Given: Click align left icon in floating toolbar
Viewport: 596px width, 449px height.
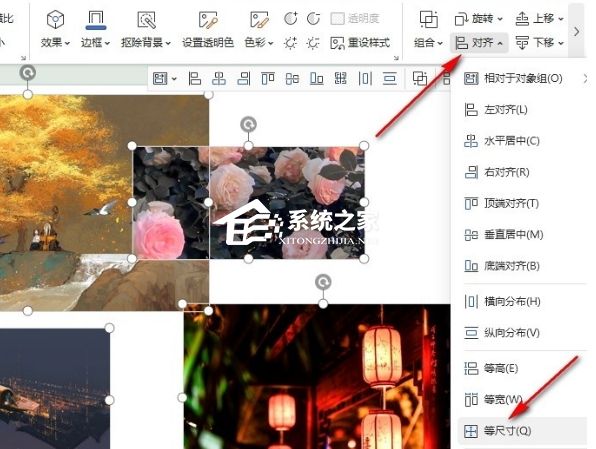Looking at the screenshot, I should point(195,79).
